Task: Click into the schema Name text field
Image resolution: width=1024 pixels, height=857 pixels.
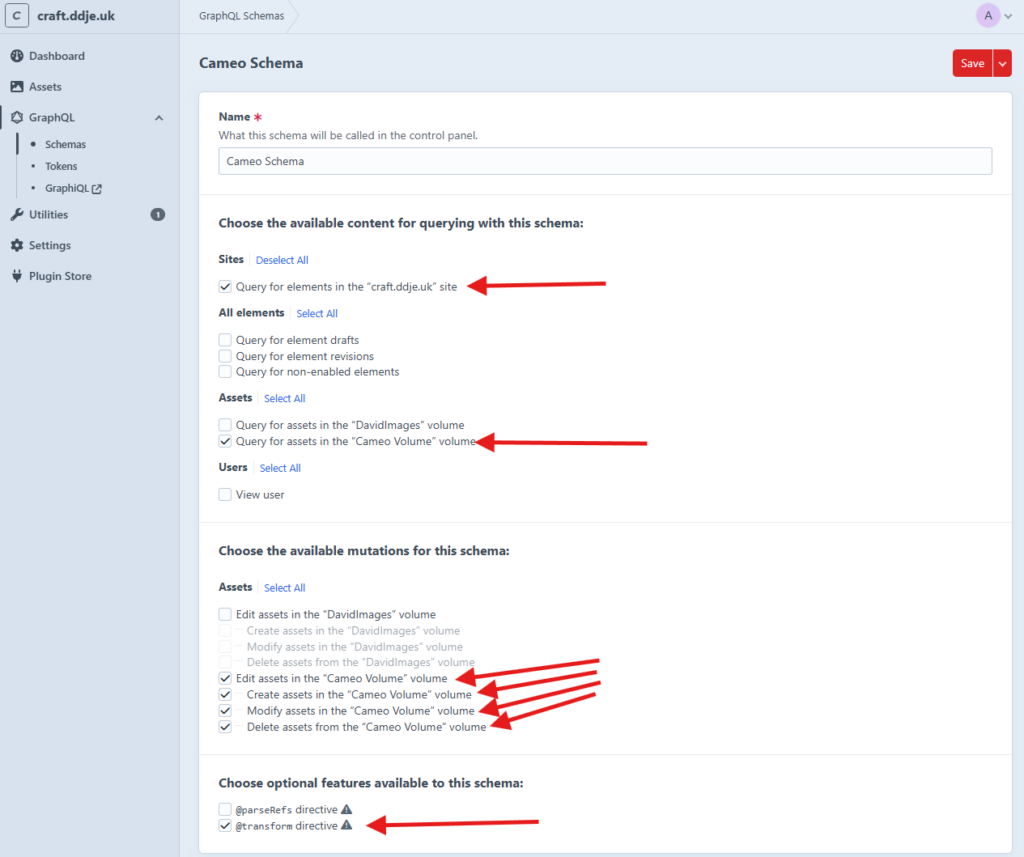Action: (x=605, y=161)
